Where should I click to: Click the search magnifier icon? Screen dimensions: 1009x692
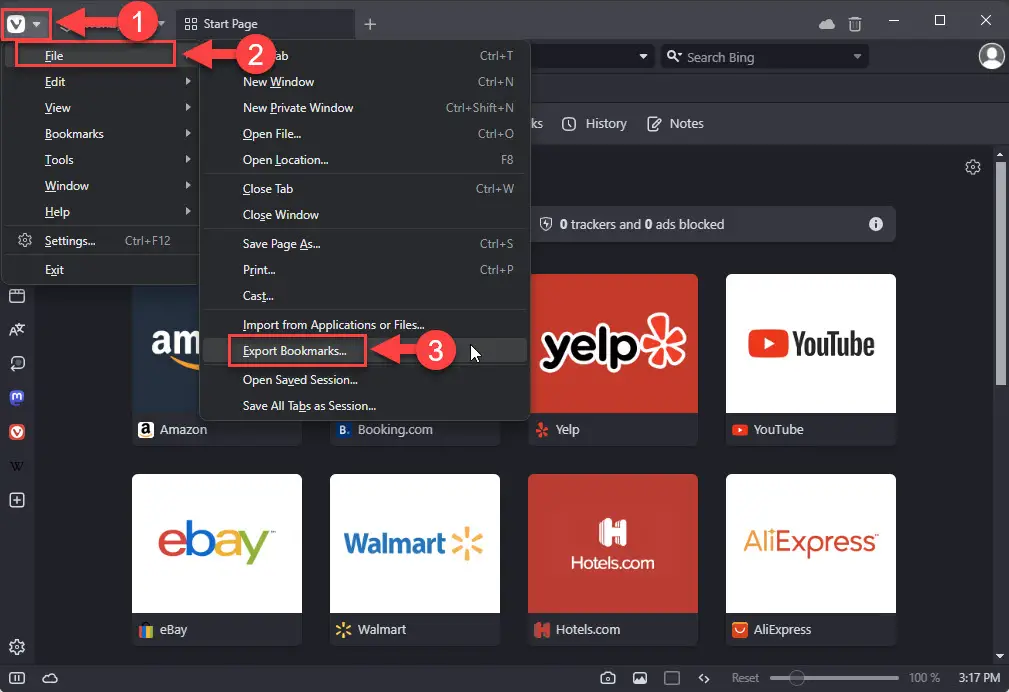[674, 57]
